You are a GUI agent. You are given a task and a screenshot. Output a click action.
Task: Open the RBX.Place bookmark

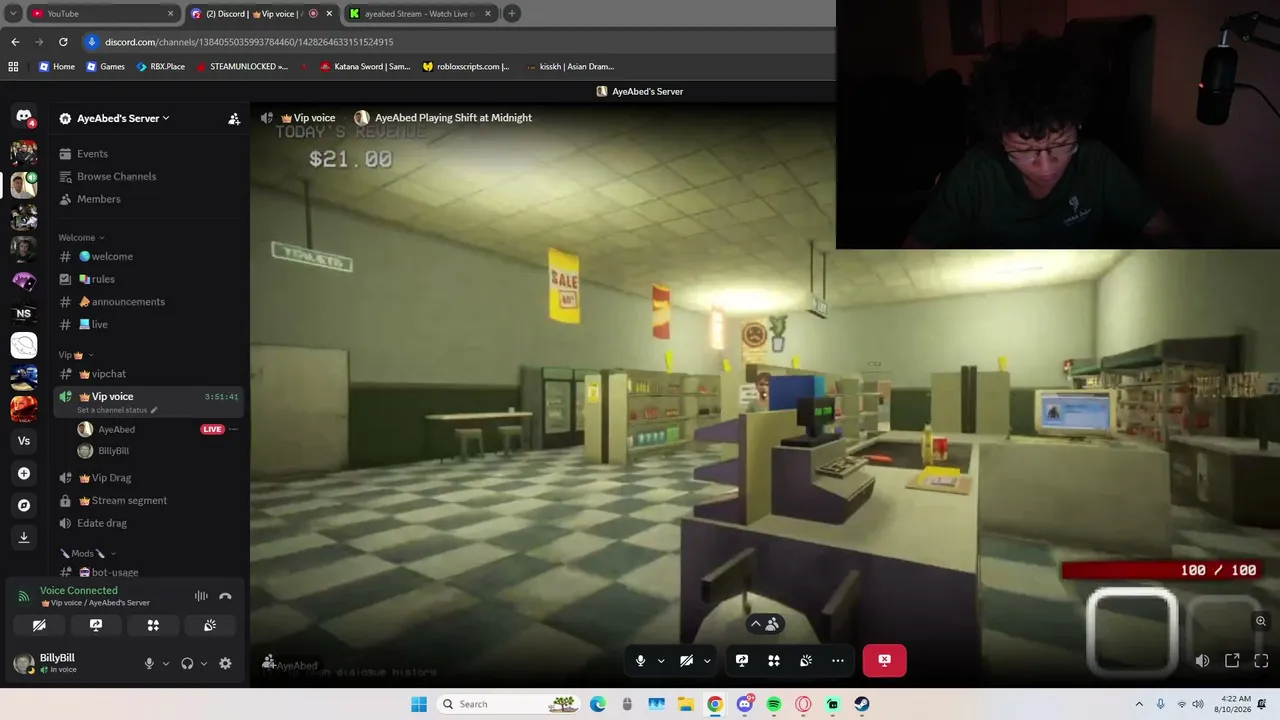tap(160, 67)
